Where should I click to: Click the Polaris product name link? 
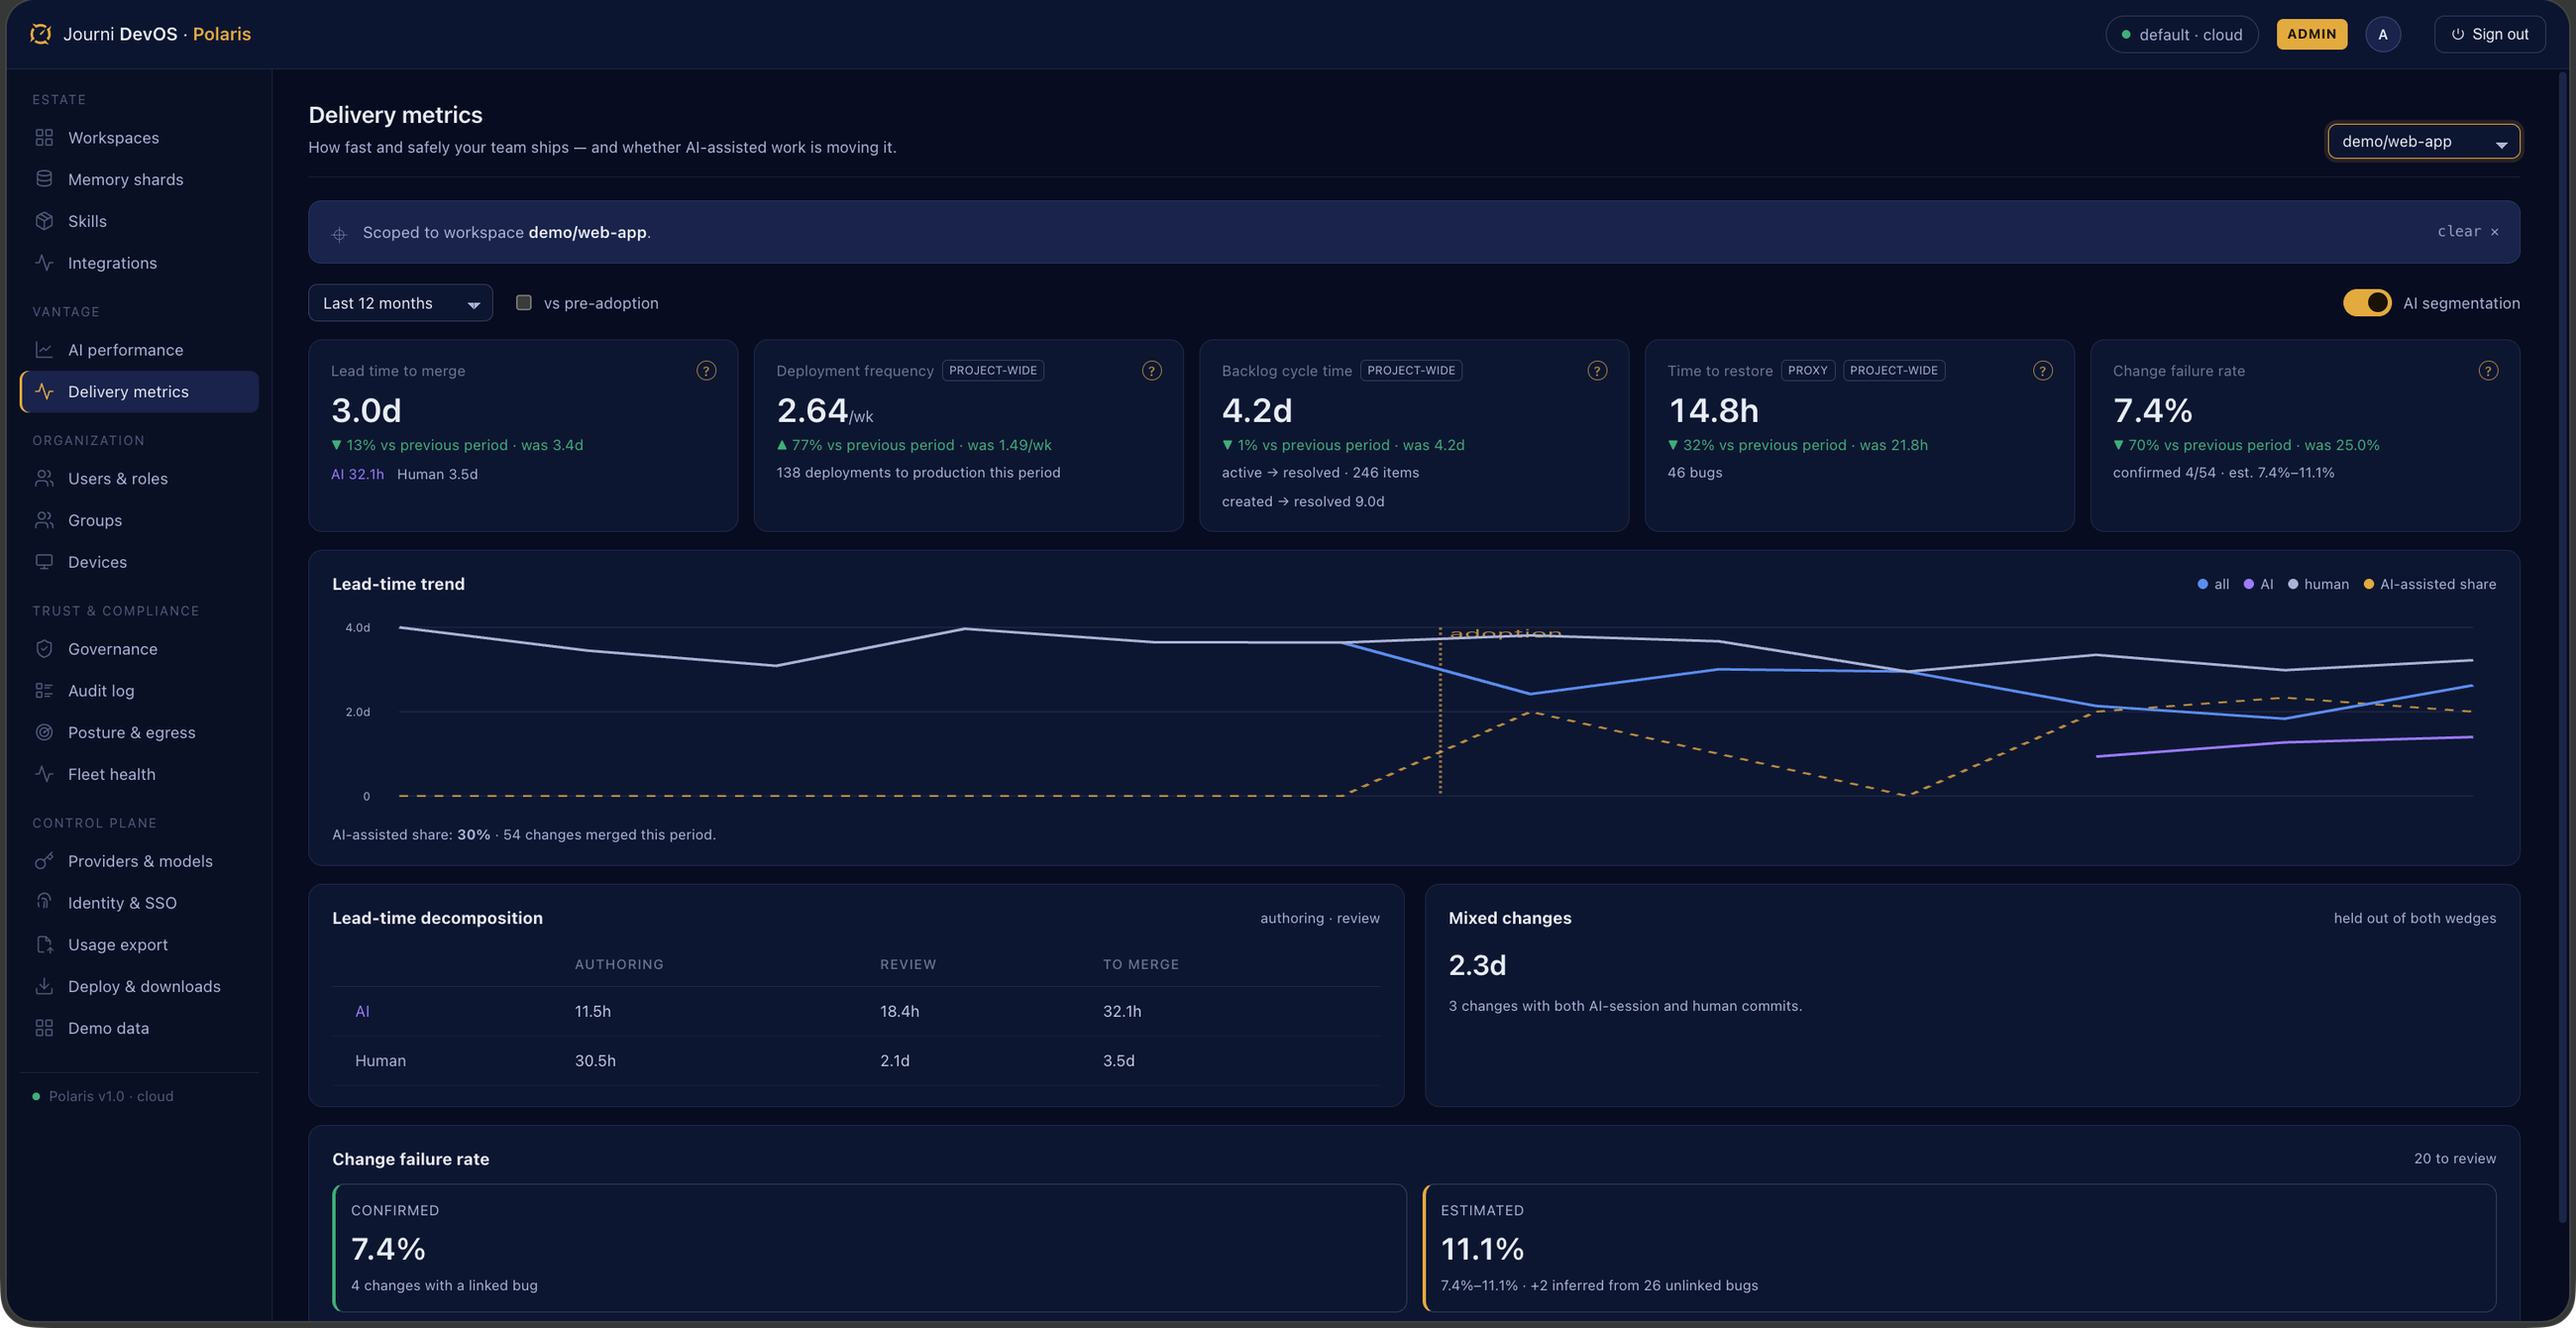(222, 34)
